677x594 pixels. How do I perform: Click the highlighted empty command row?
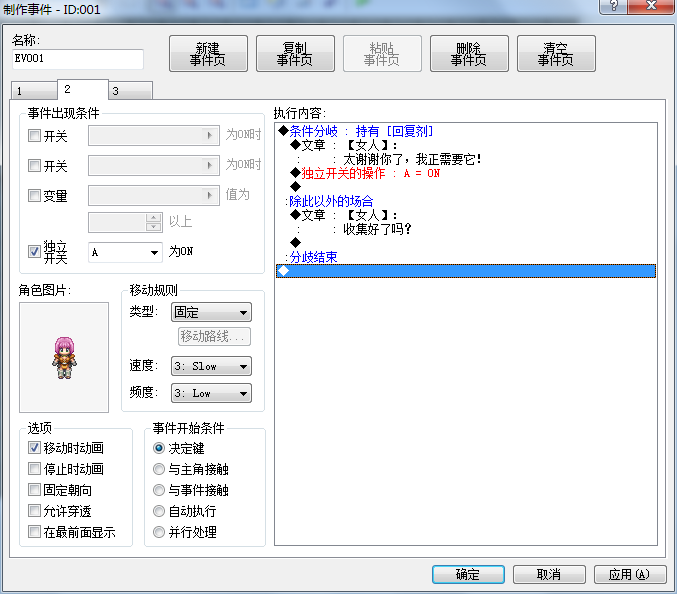(465, 271)
